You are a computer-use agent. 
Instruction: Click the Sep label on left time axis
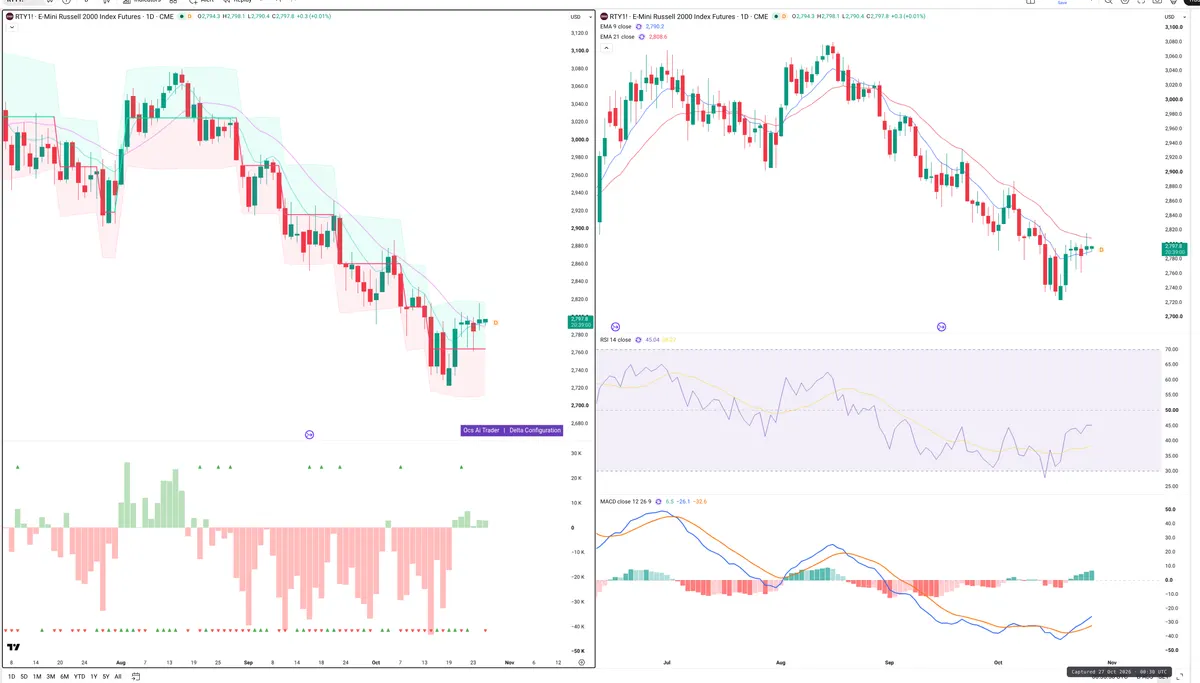(247, 662)
